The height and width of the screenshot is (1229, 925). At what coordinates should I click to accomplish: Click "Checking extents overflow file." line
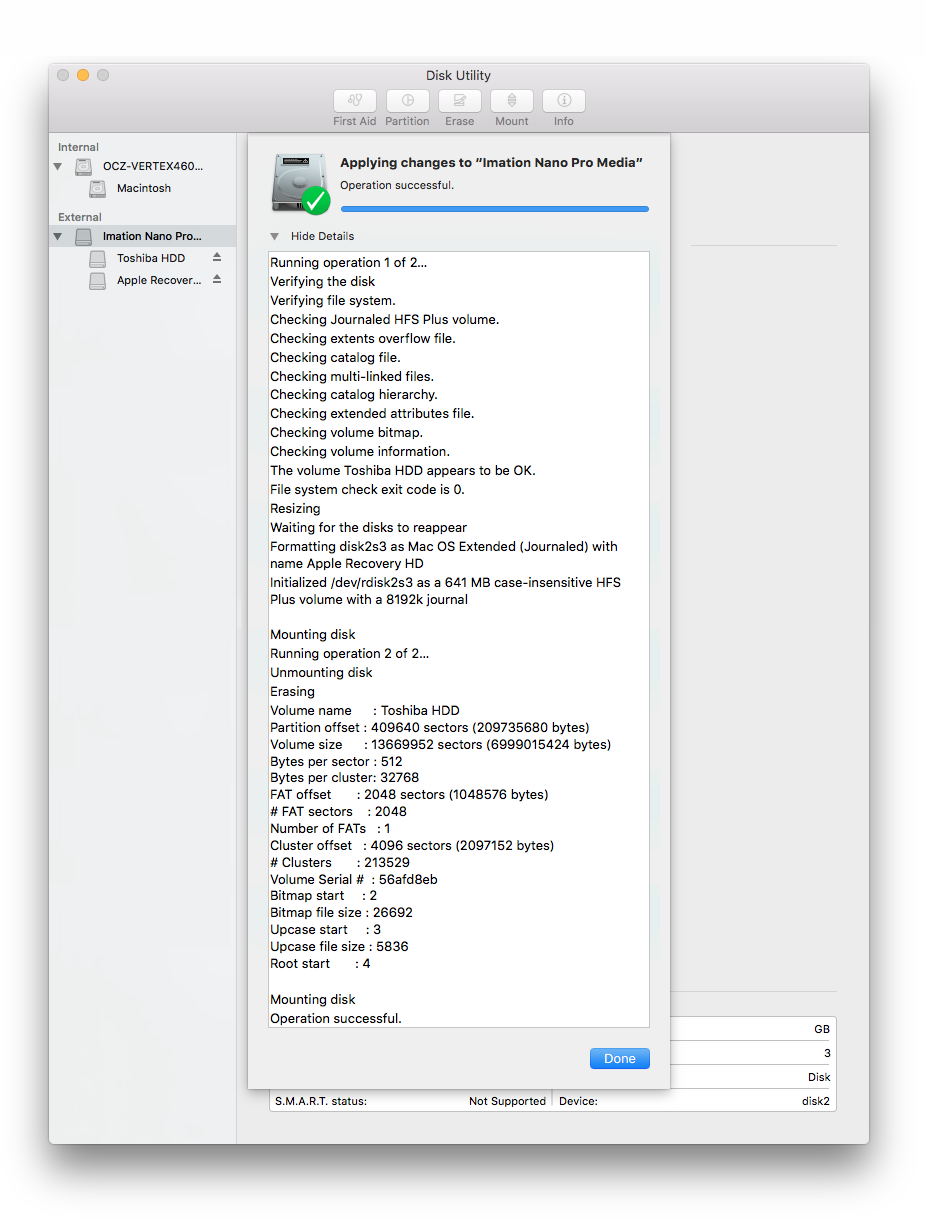363,339
